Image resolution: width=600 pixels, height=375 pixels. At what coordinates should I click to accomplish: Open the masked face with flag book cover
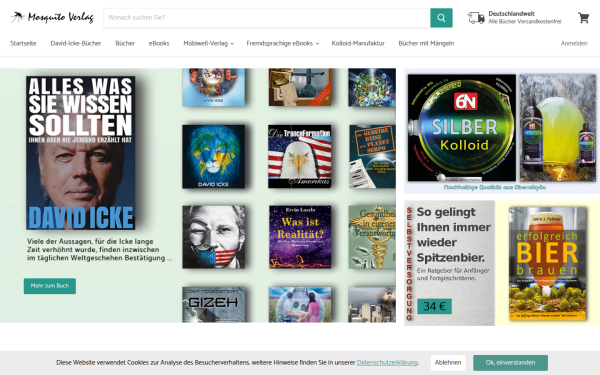coord(214,237)
